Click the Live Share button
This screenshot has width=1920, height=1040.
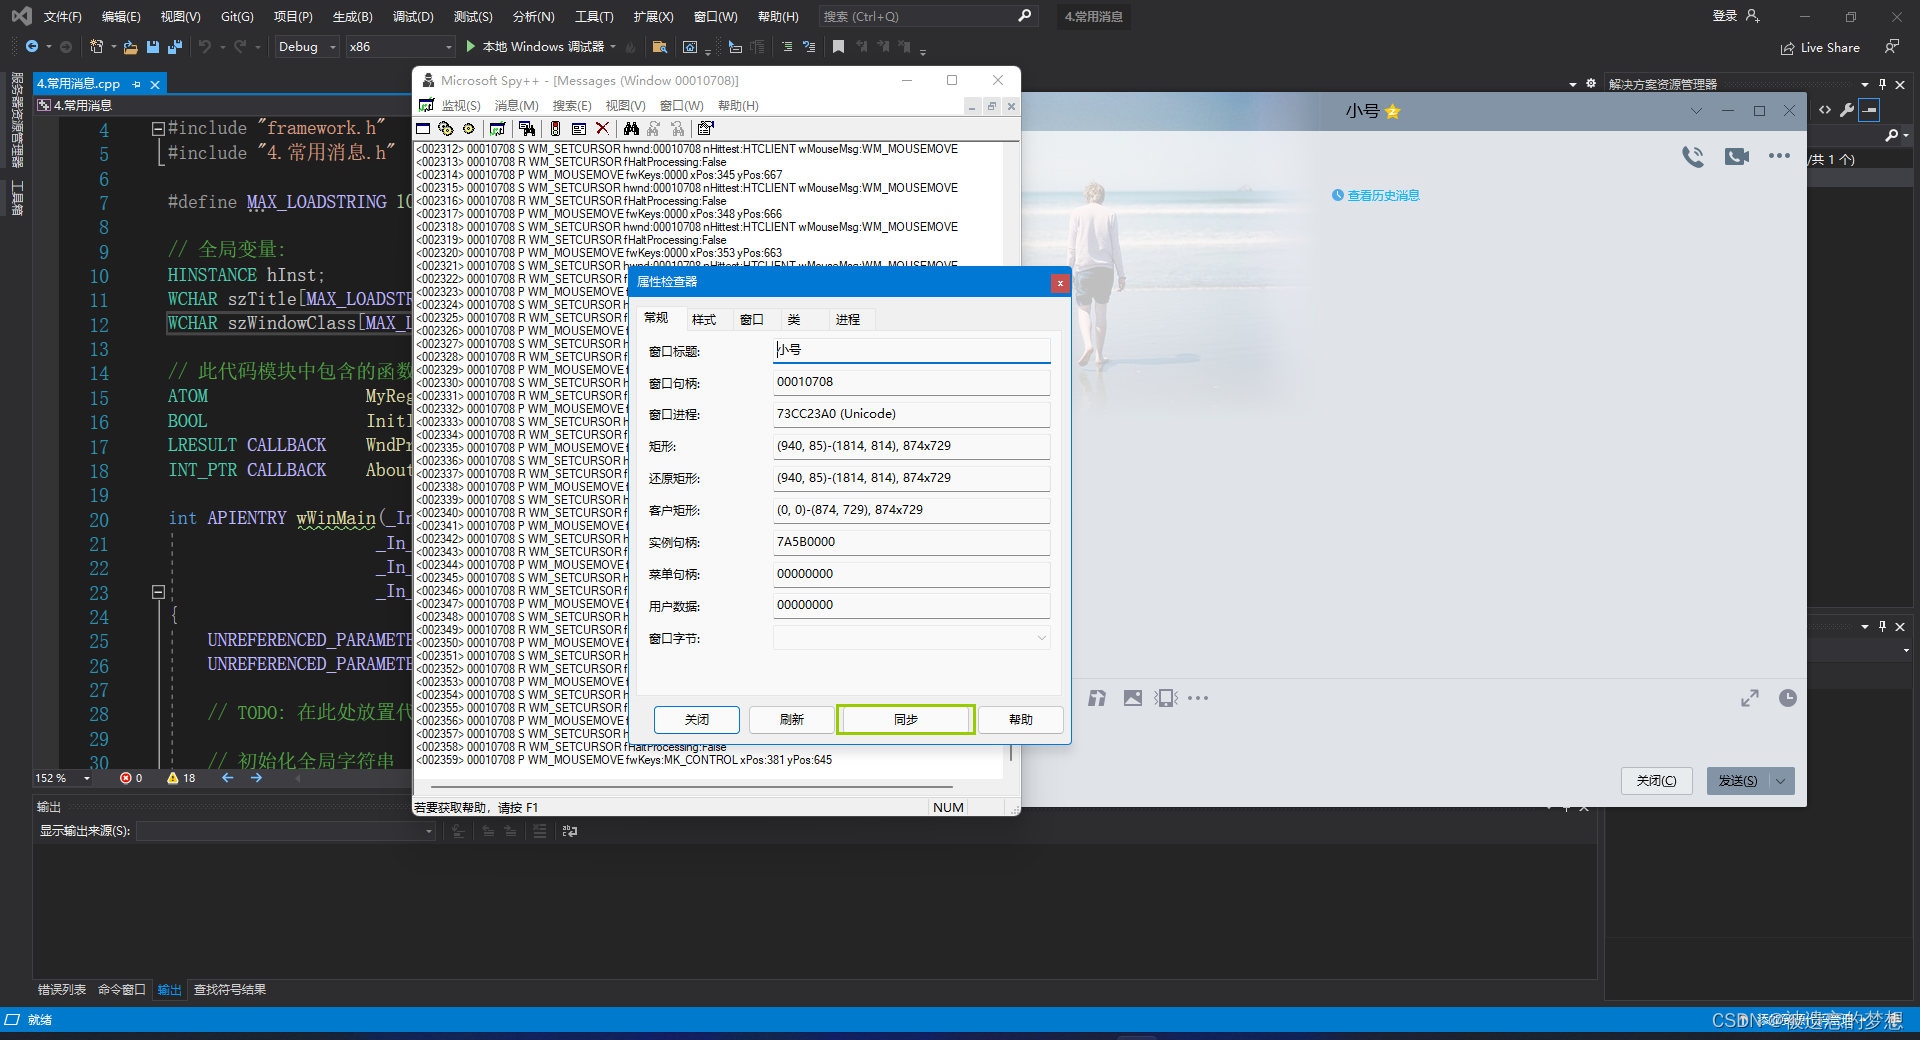click(1820, 47)
